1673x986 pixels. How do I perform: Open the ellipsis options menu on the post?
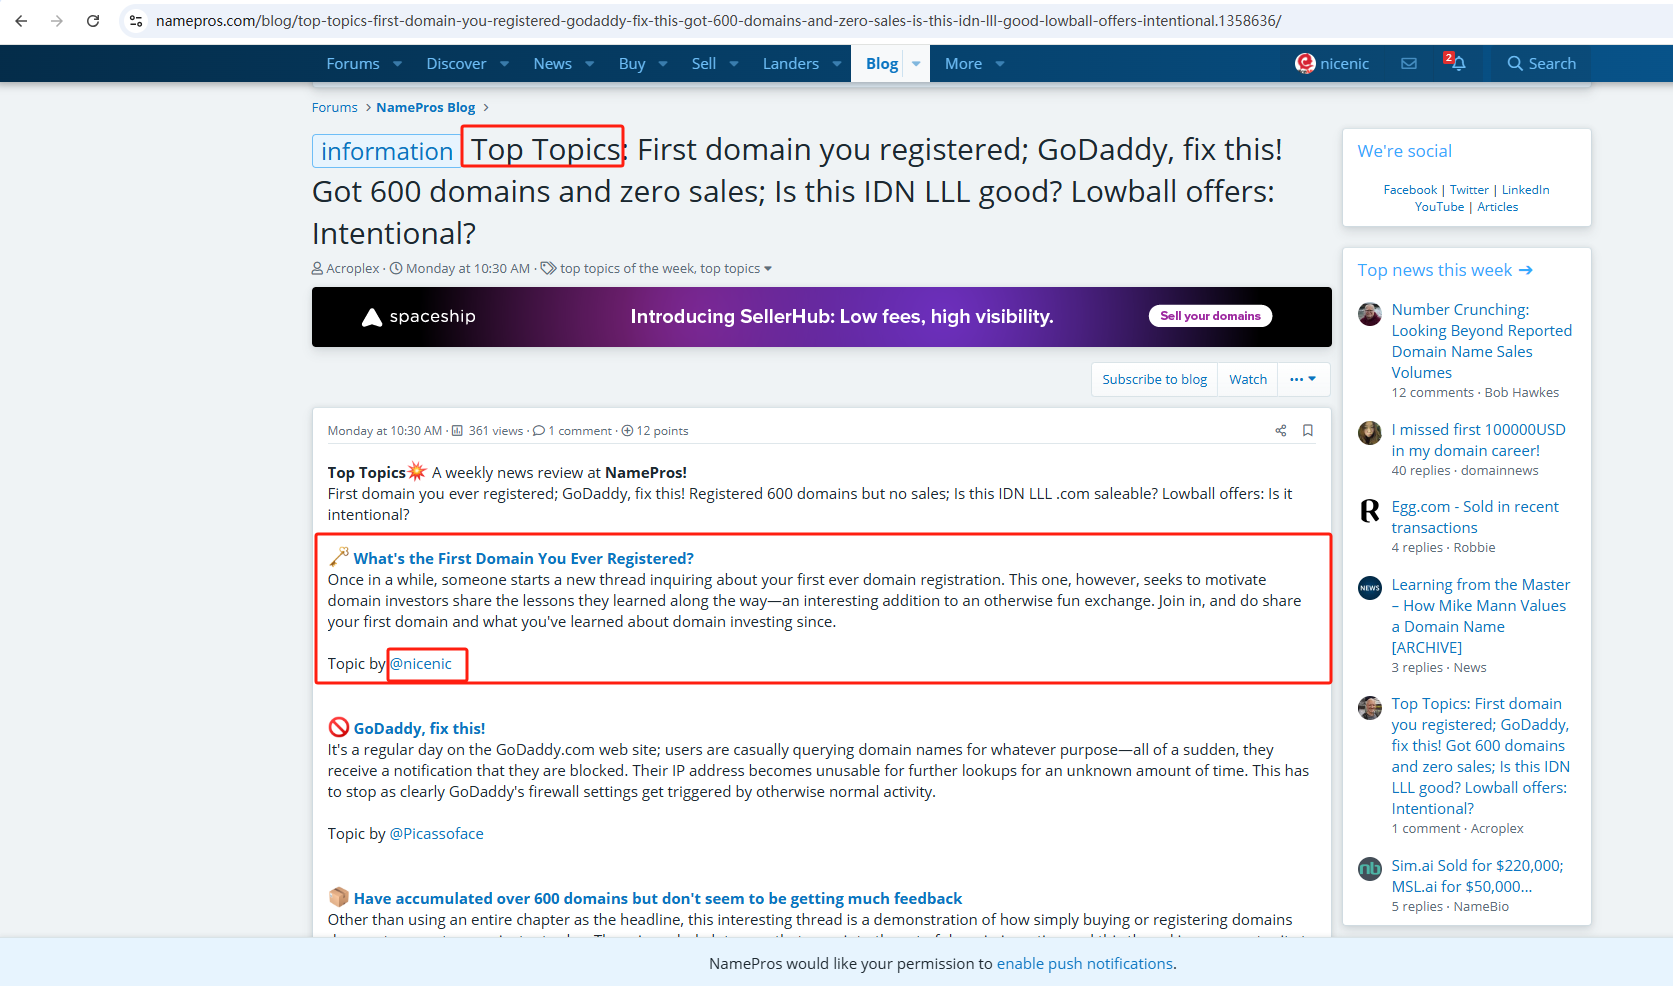click(1303, 379)
